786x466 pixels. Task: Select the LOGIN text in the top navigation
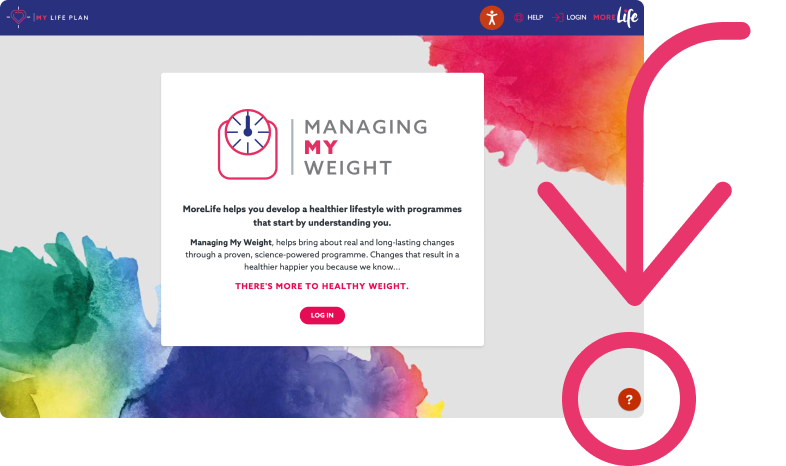tap(576, 18)
